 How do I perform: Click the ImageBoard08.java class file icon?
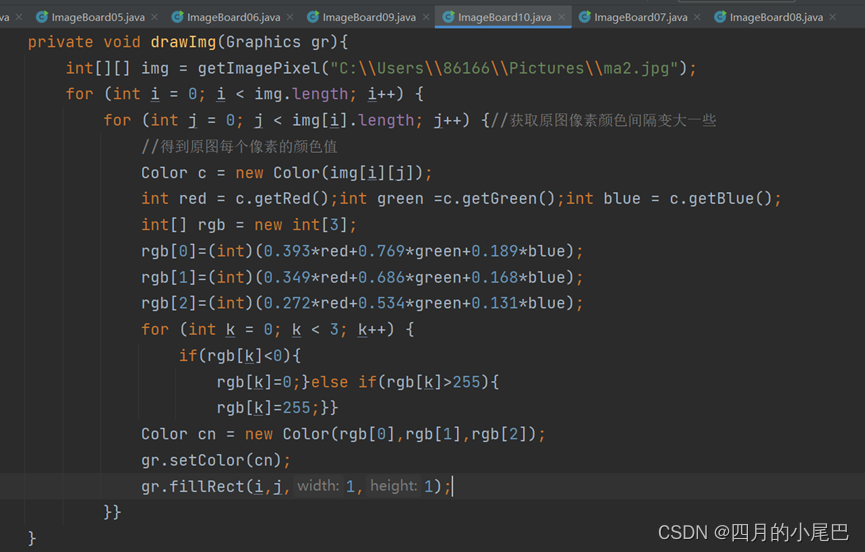[720, 17]
